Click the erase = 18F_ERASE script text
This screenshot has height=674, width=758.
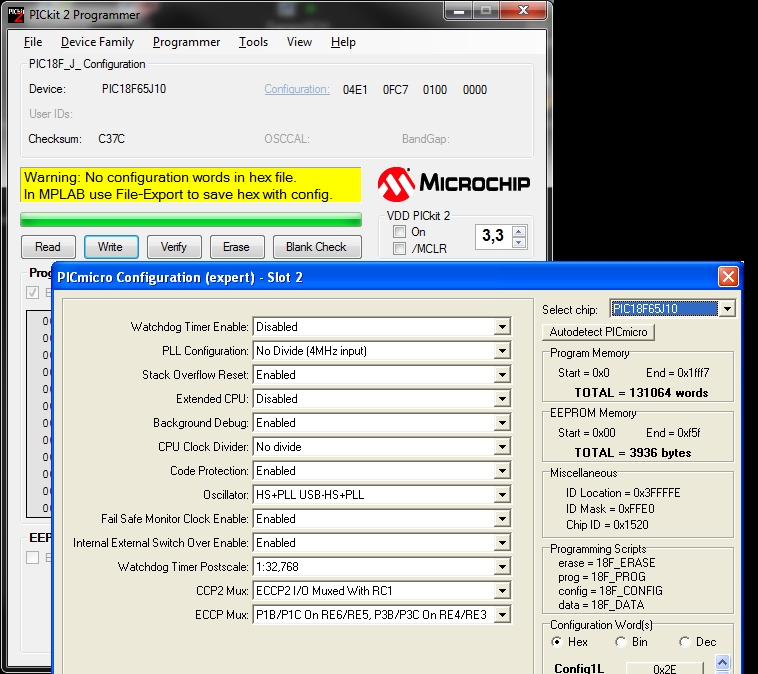pyautogui.click(x=607, y=563)
